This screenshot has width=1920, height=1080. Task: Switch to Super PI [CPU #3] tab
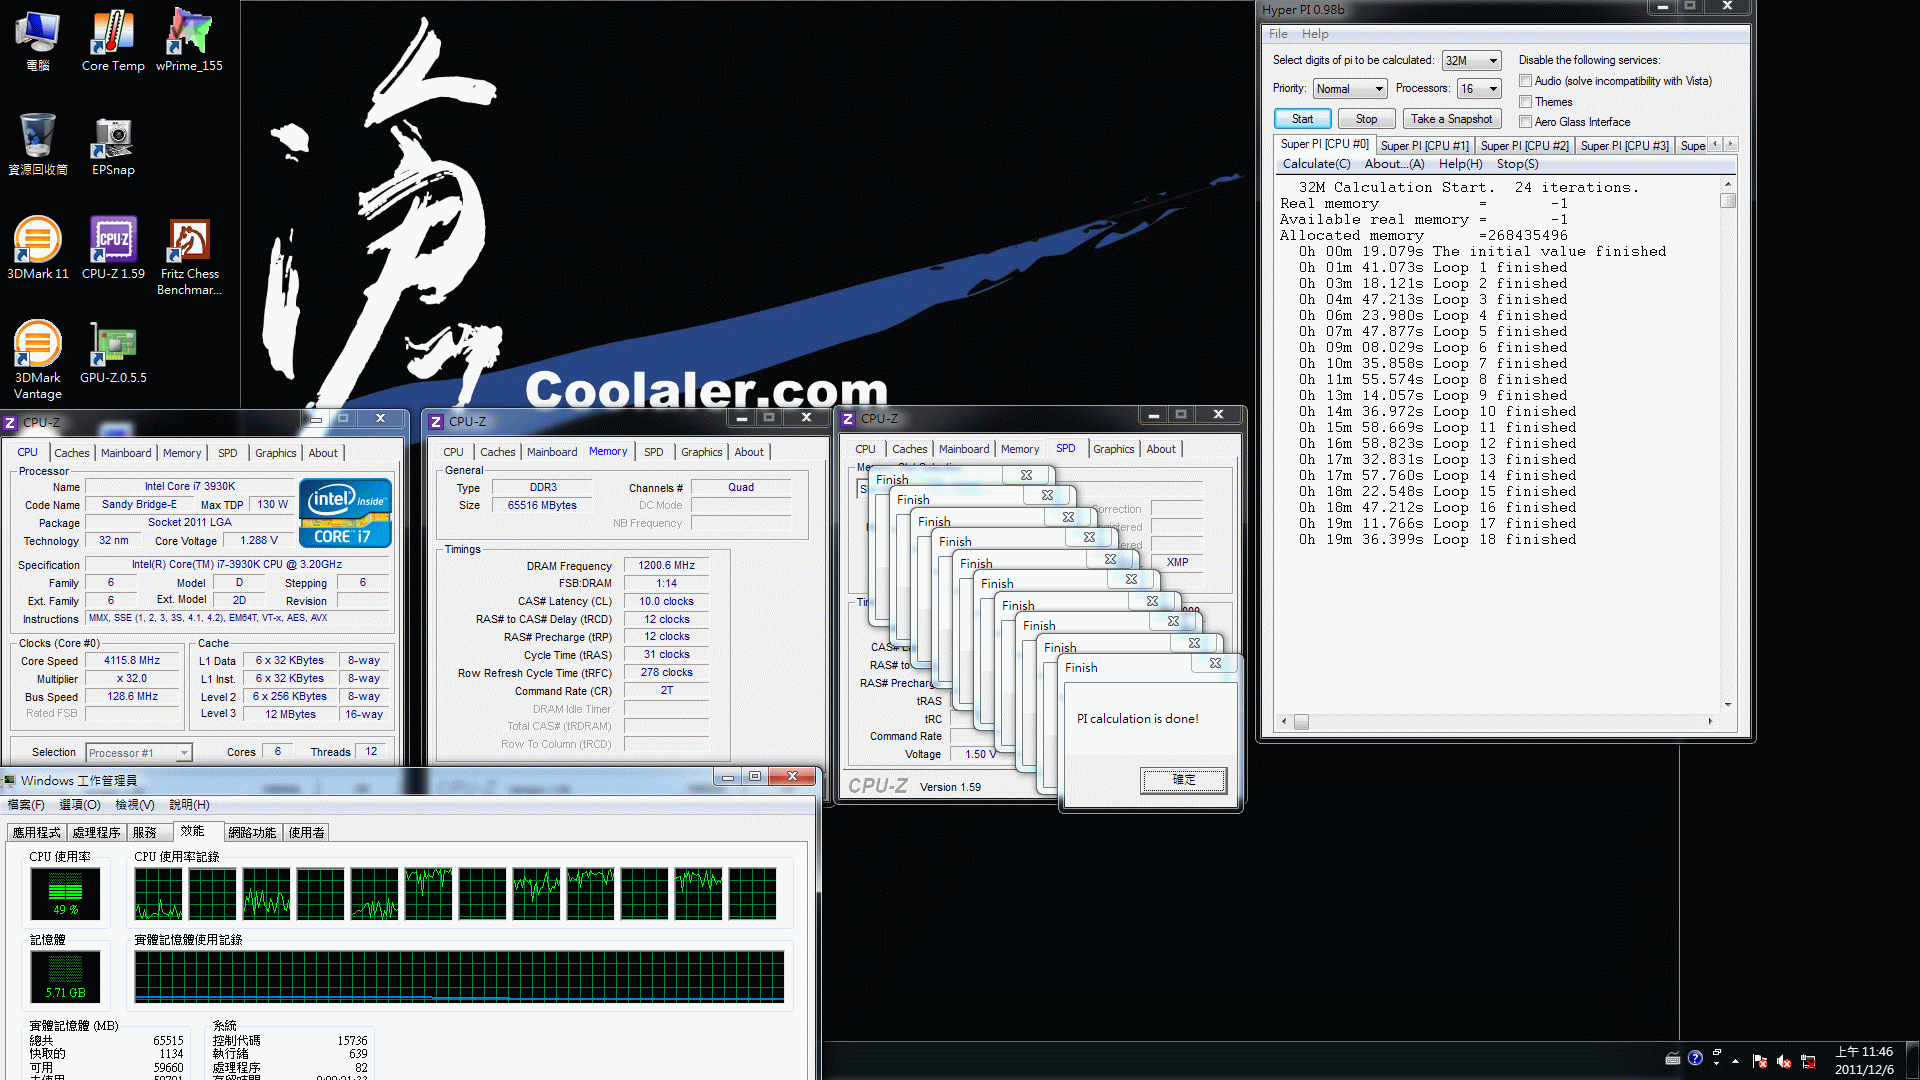tap(1624, 146)
